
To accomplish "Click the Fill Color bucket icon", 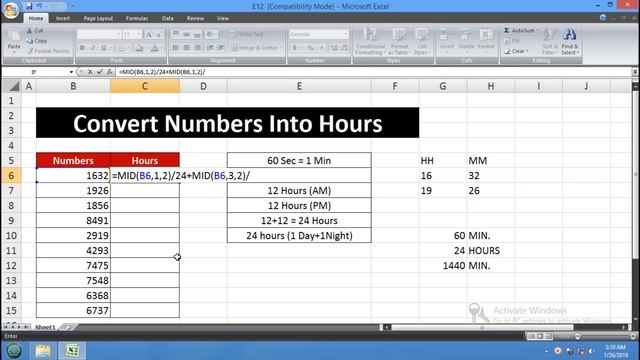I will [x=139, y=48].
